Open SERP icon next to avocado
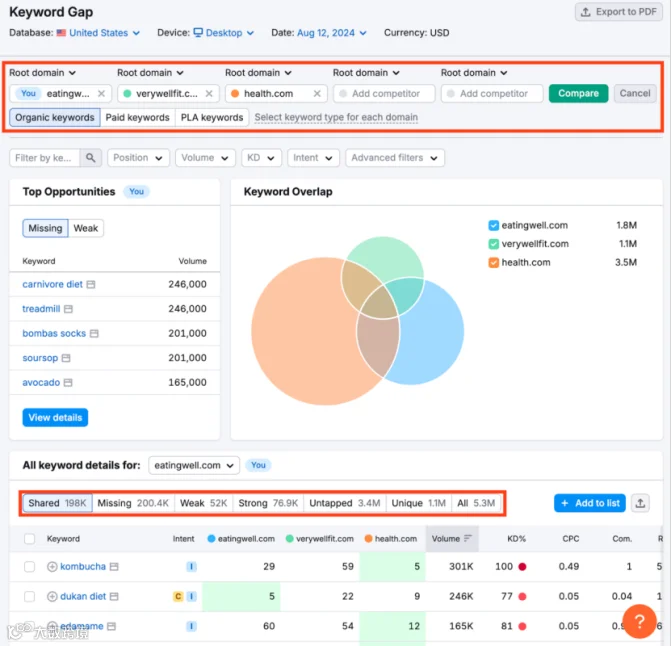Viewport: 671px width, 646px height. [x=68, y=382]
